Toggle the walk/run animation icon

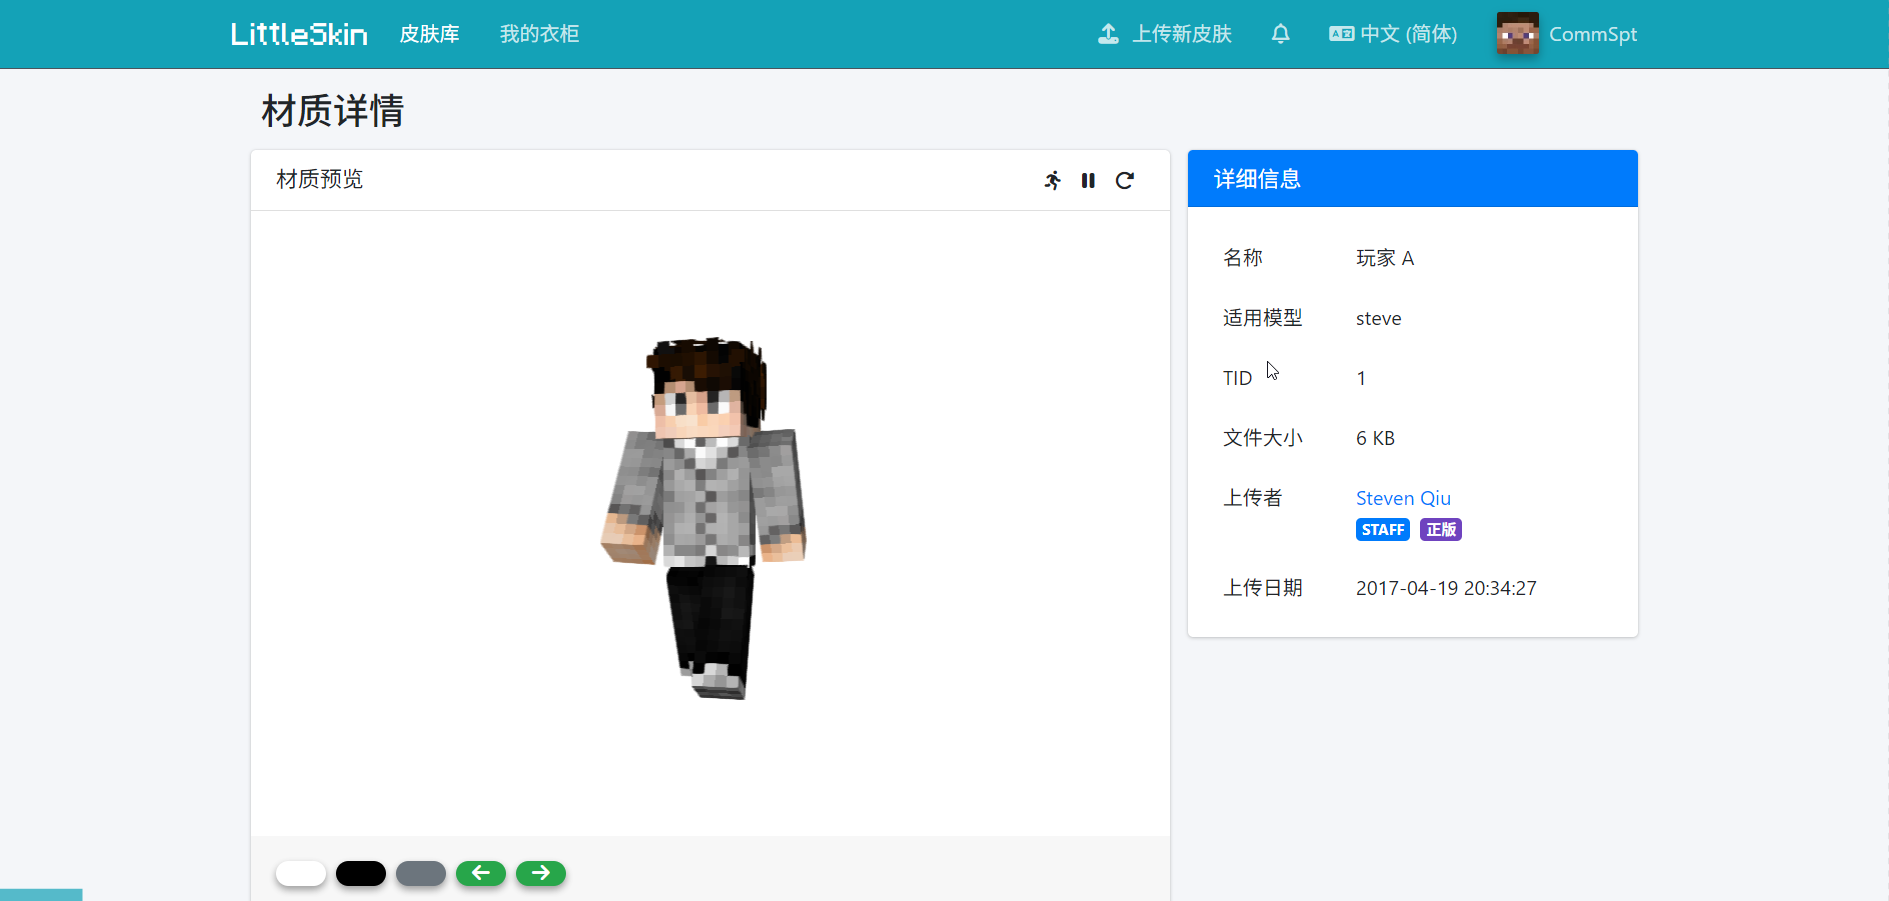tap(1052, 181)
